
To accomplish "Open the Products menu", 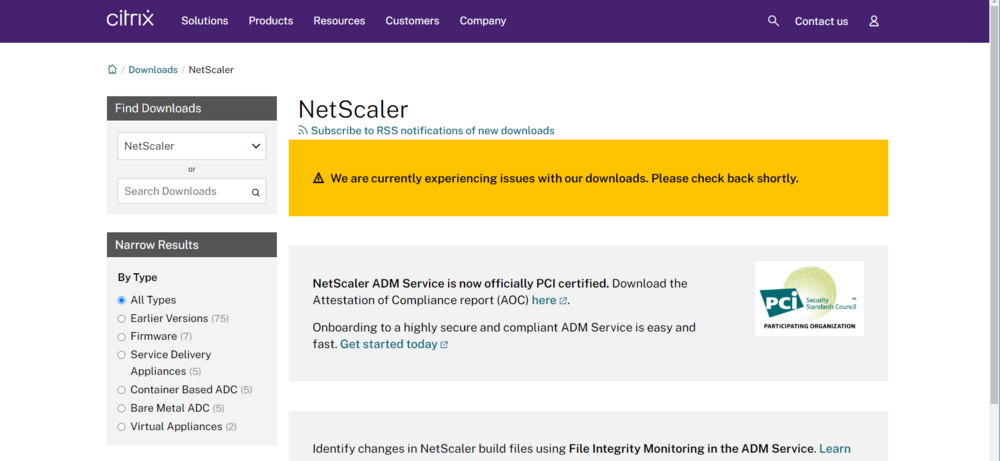I will (x=271, y=21).
